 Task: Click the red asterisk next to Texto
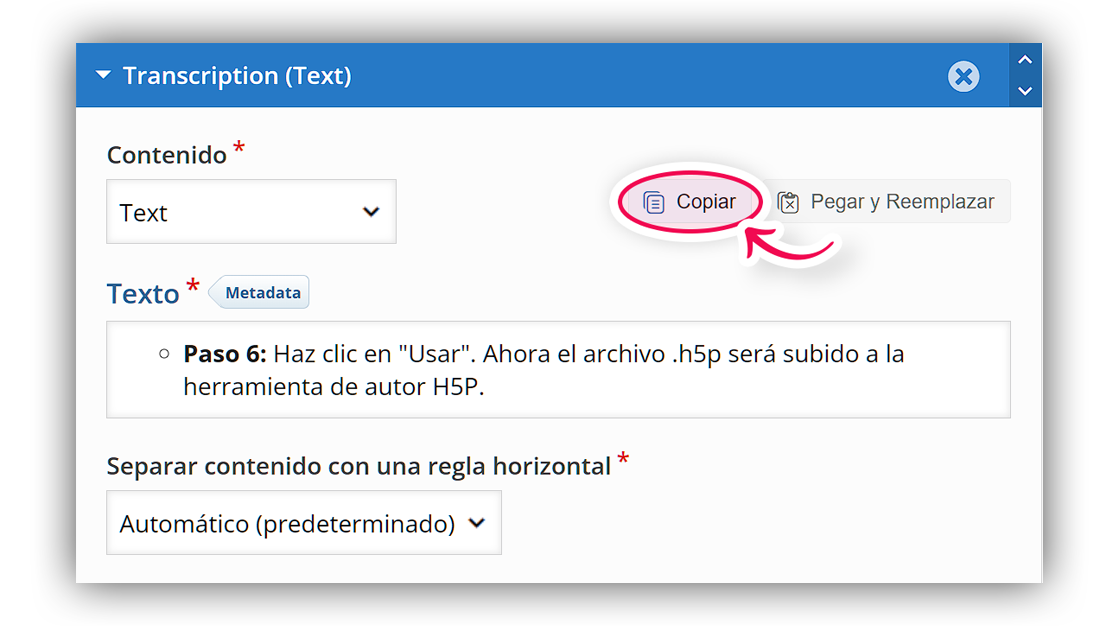pyautogui.click(x=193, y=285)
